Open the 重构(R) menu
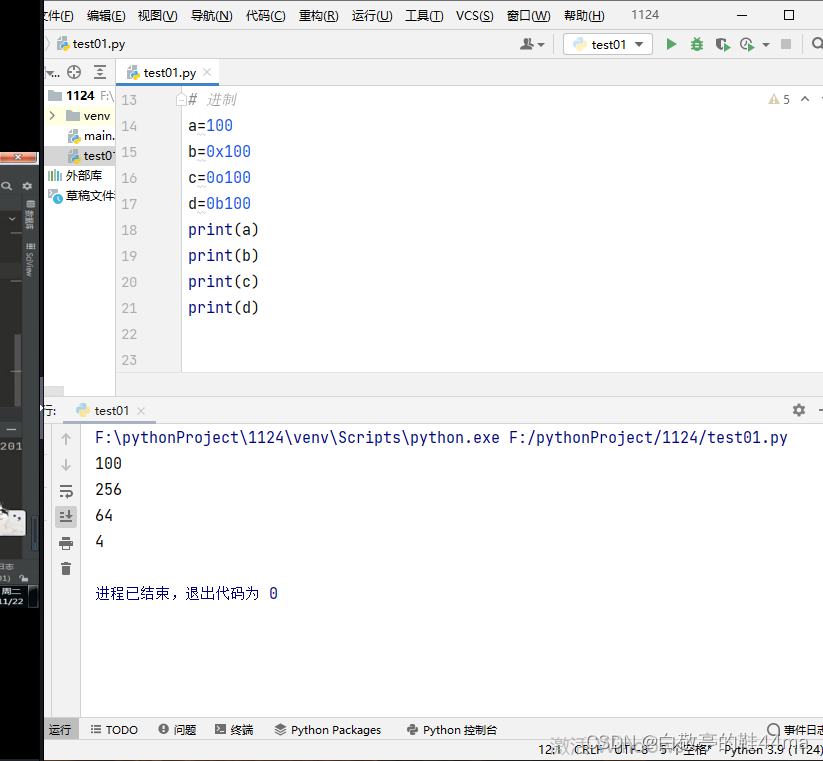Image resolution: width=823 pixels, height=761 pixels. (319, 16)
